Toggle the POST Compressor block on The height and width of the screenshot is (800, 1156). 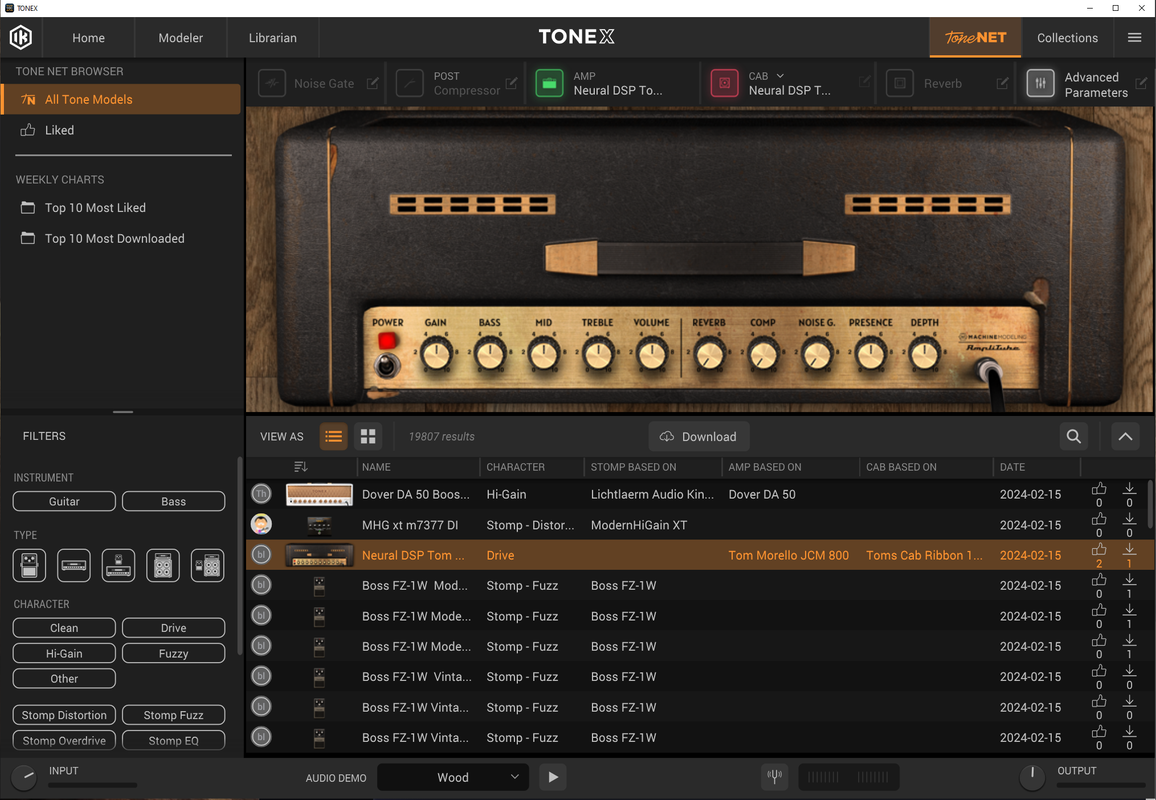(409, 83)
